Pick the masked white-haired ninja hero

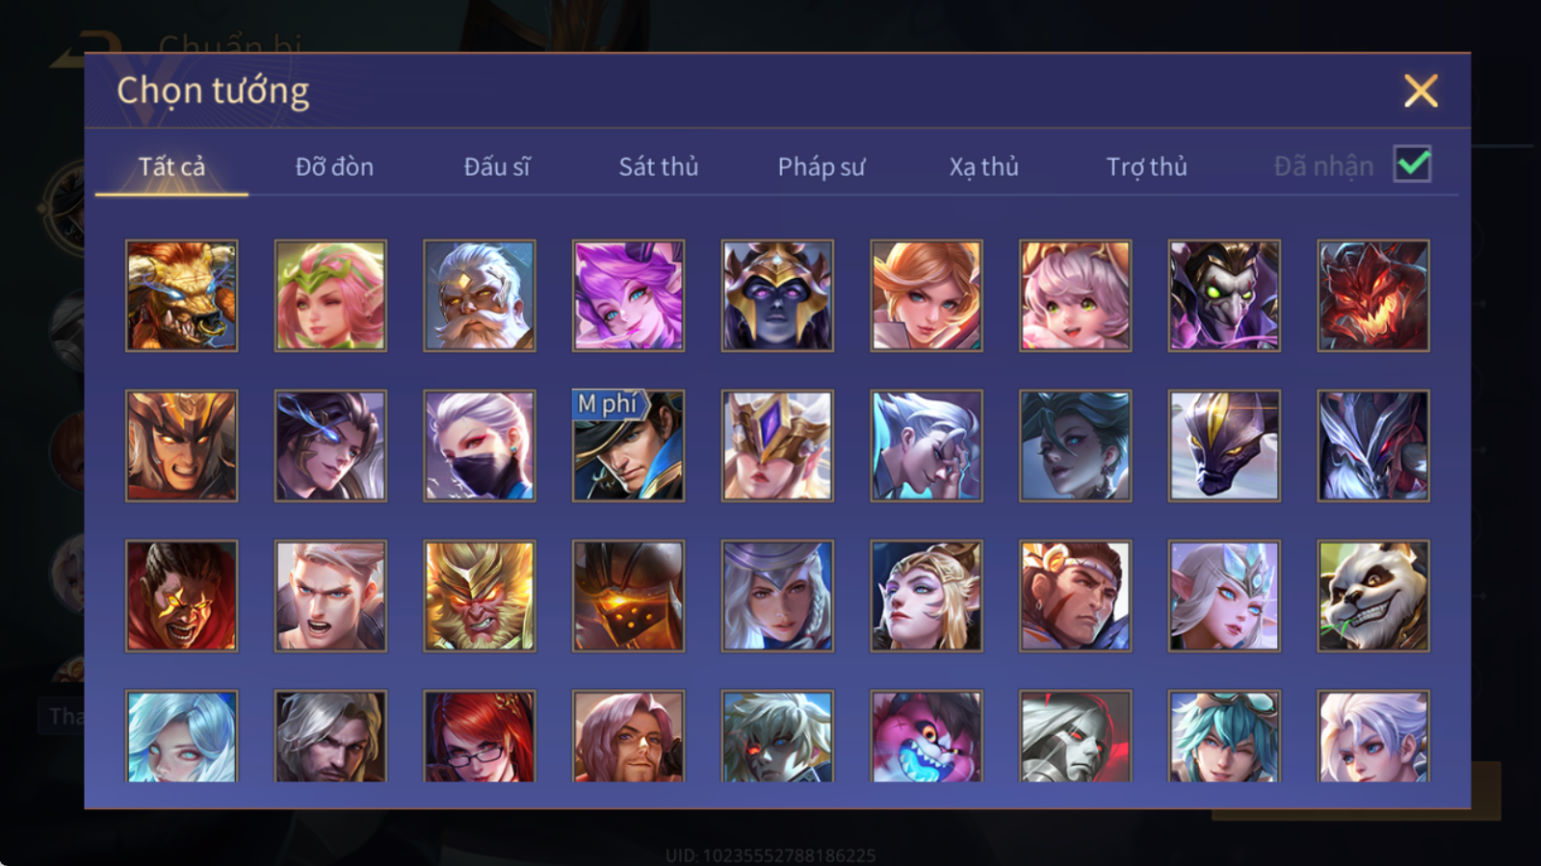pyautogui.click(x=479, y=445)
